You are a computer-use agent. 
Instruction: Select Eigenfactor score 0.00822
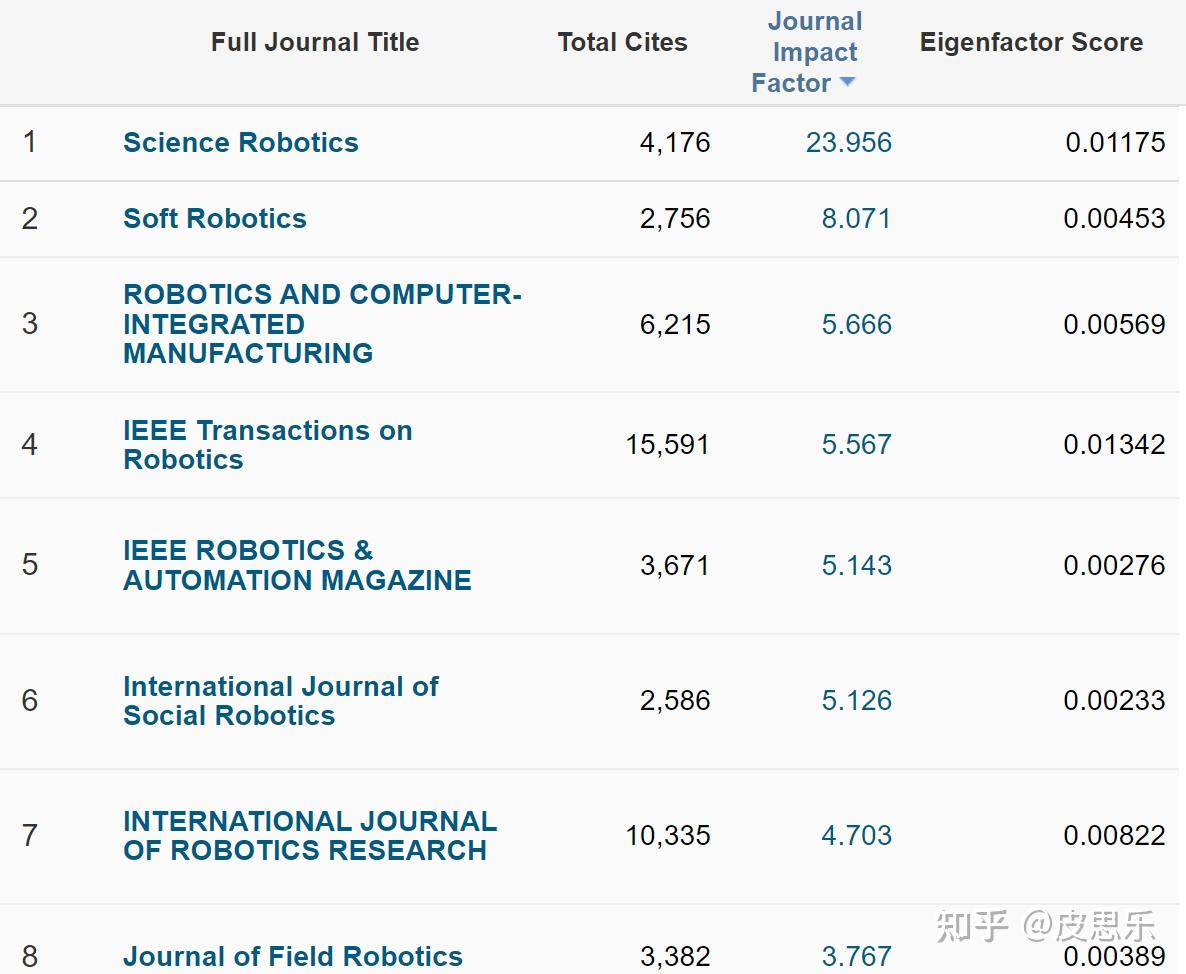click(1114, 836)
